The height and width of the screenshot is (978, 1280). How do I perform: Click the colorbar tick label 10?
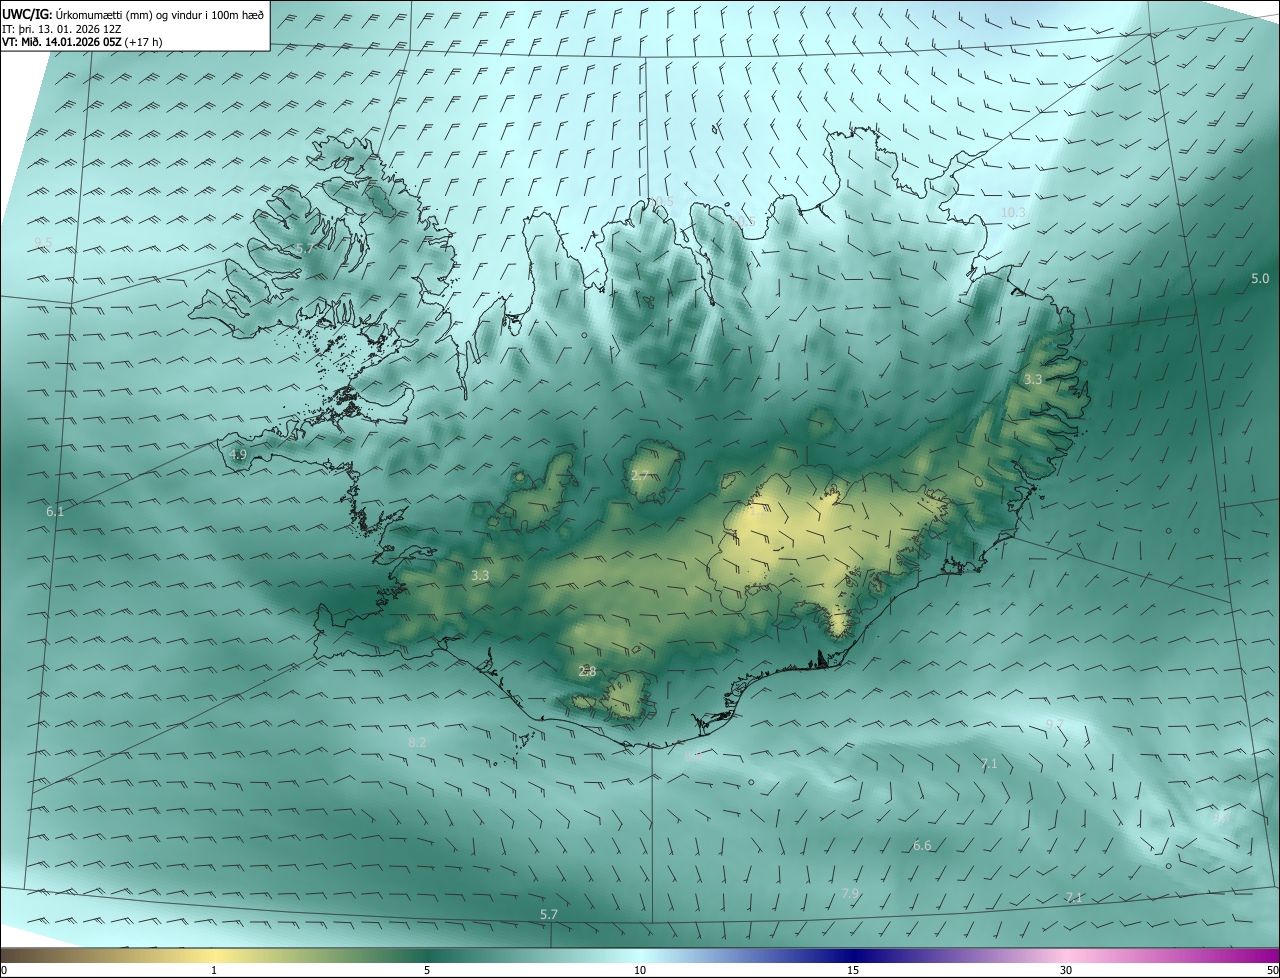(640, 970)
